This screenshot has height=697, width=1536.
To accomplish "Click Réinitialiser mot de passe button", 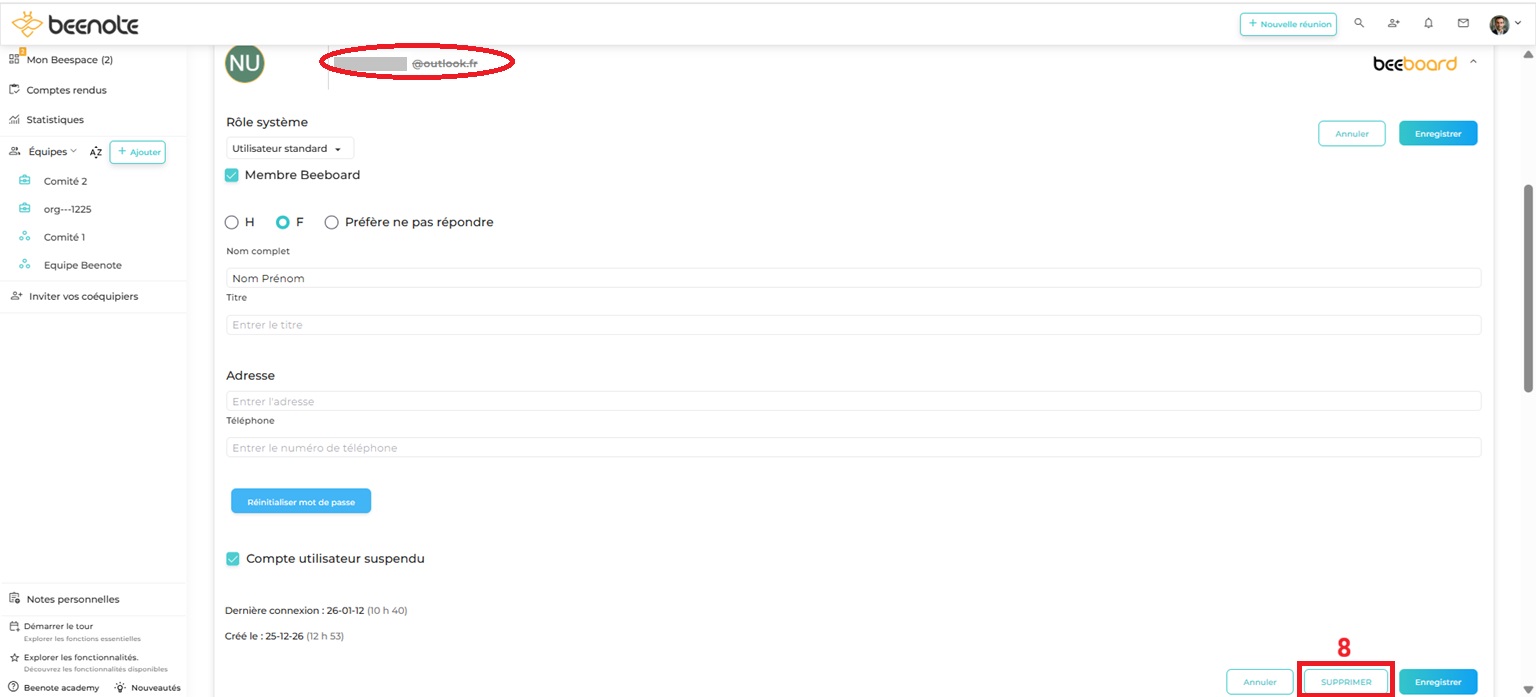I will click(301, 501).
